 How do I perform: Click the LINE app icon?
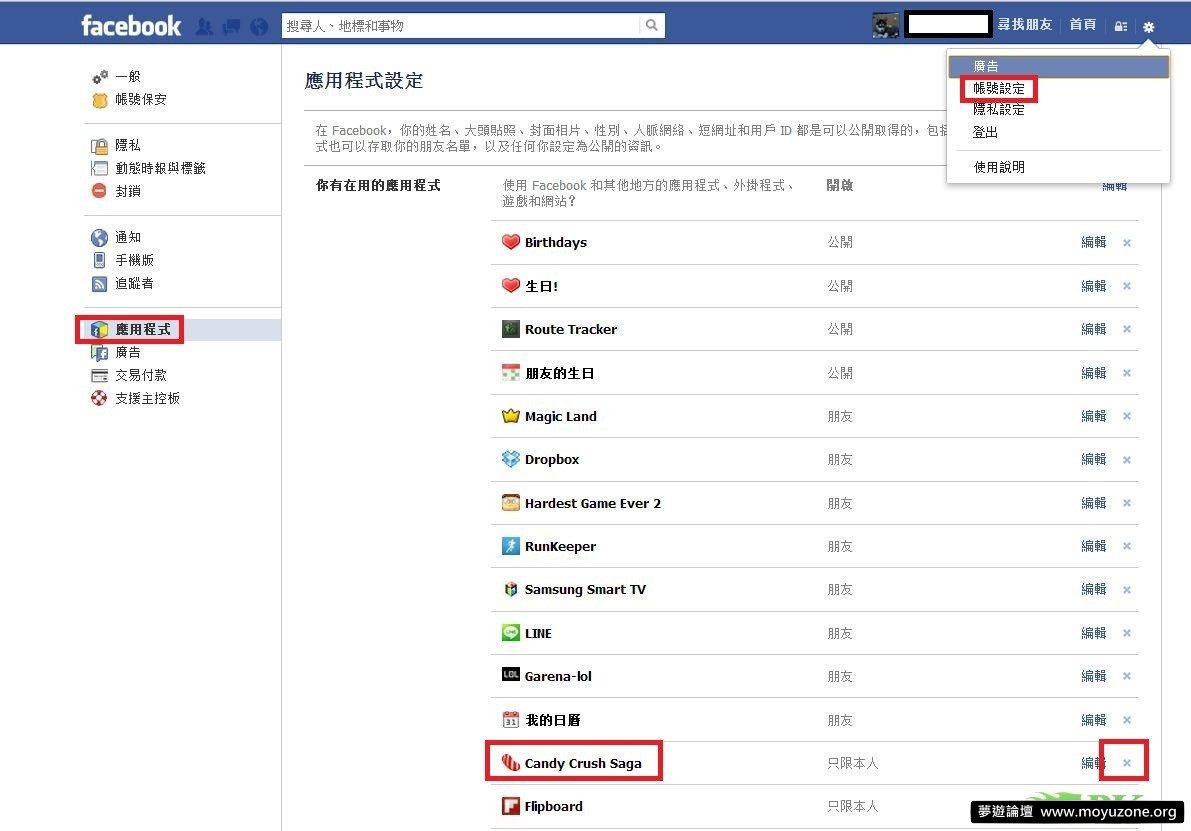(510, 633)
